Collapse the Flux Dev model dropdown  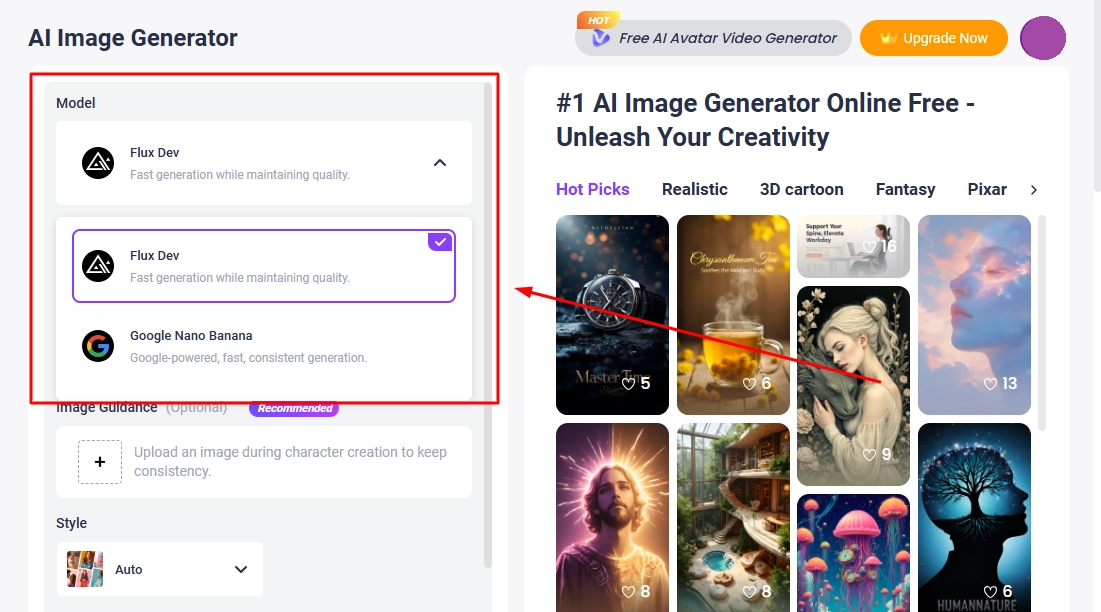440,162
